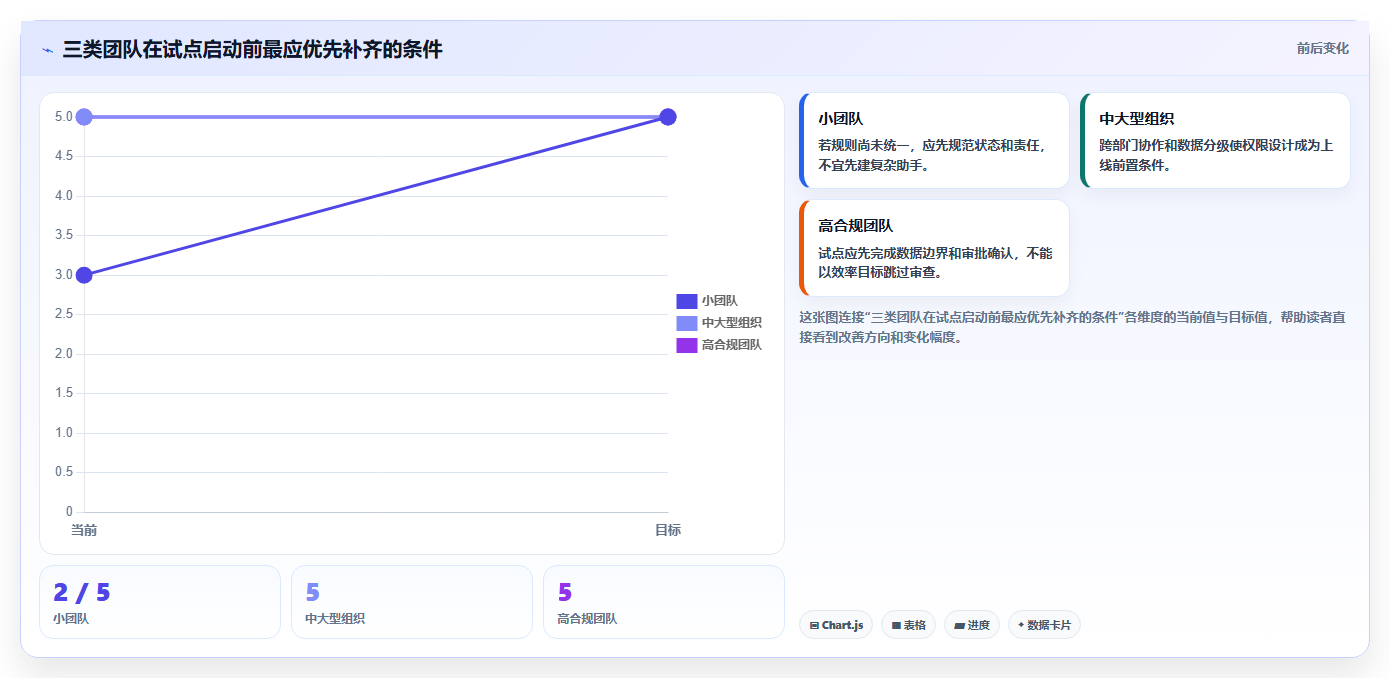Toggle the 高合规团队 legend entry in the chart

719,345
